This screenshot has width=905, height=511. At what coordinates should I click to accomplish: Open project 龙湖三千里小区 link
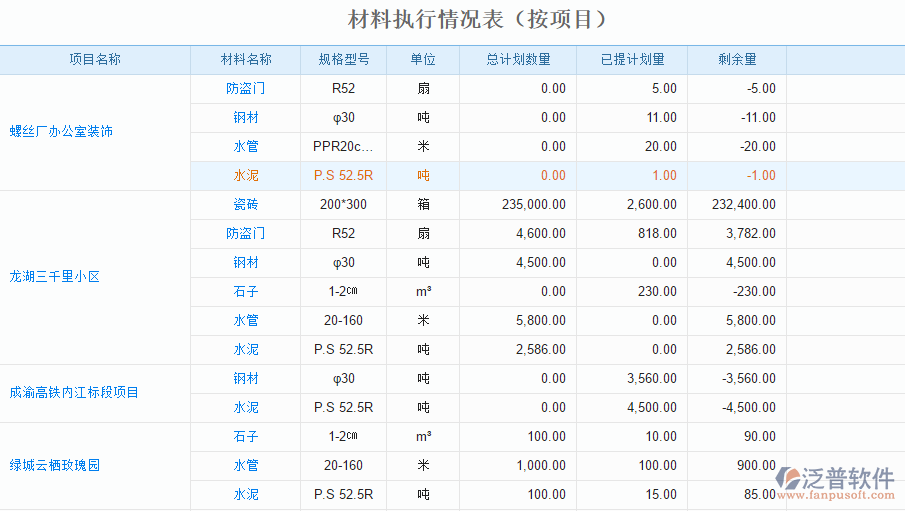click(54, 277)
